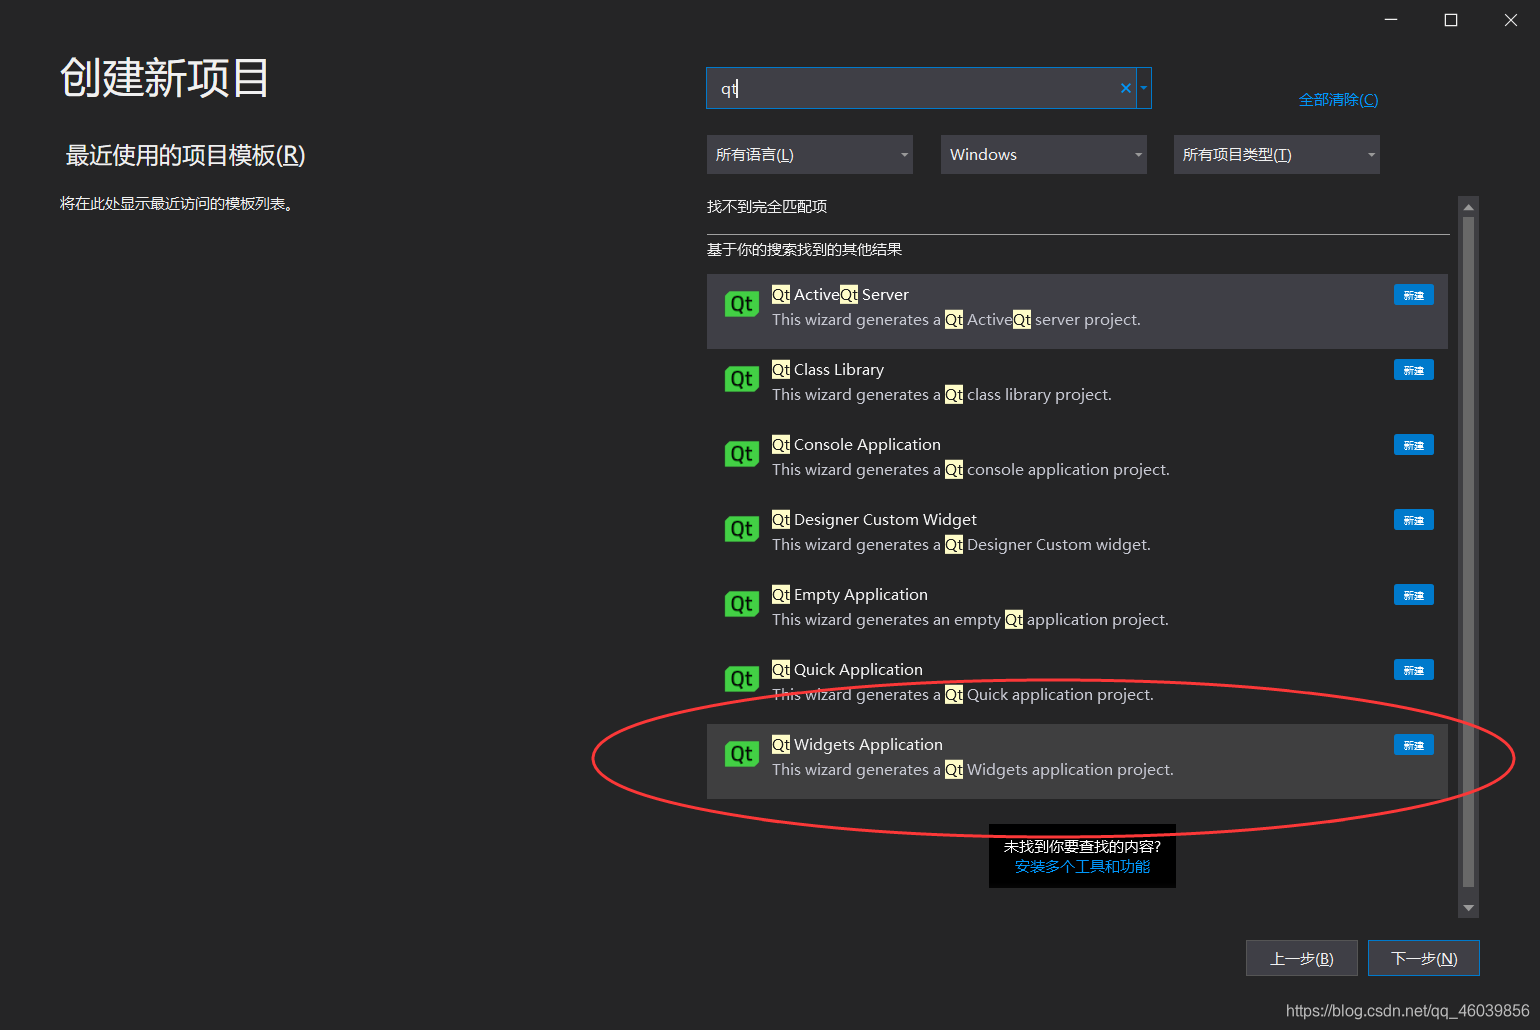Click the 创建新项目 dialog heading
Screen dimensions: 1540x1030
point(165,78)
